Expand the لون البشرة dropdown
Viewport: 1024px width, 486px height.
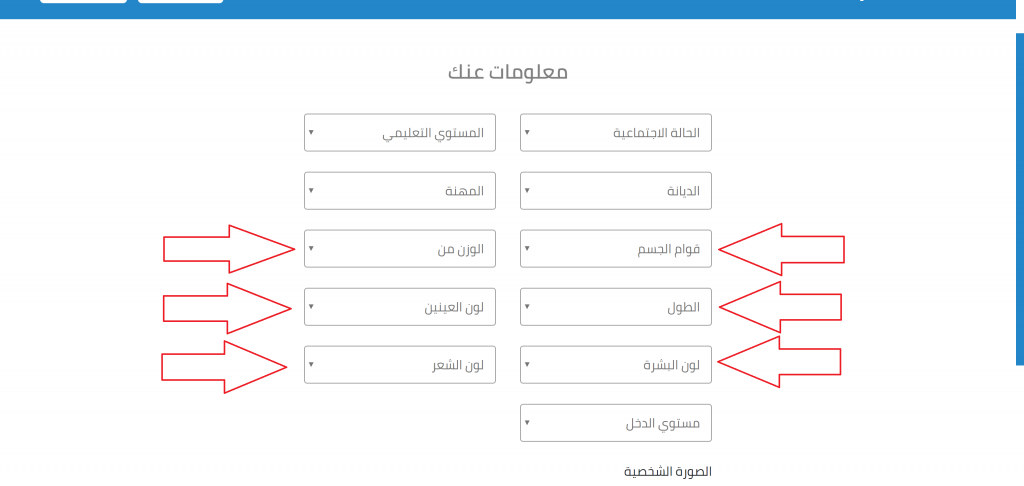615,364
